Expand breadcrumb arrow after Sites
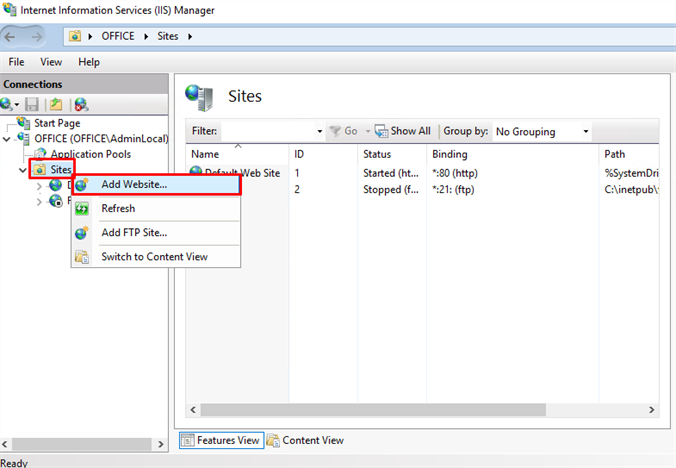This screenshot has width=676, height=468. tap(190, 37)
